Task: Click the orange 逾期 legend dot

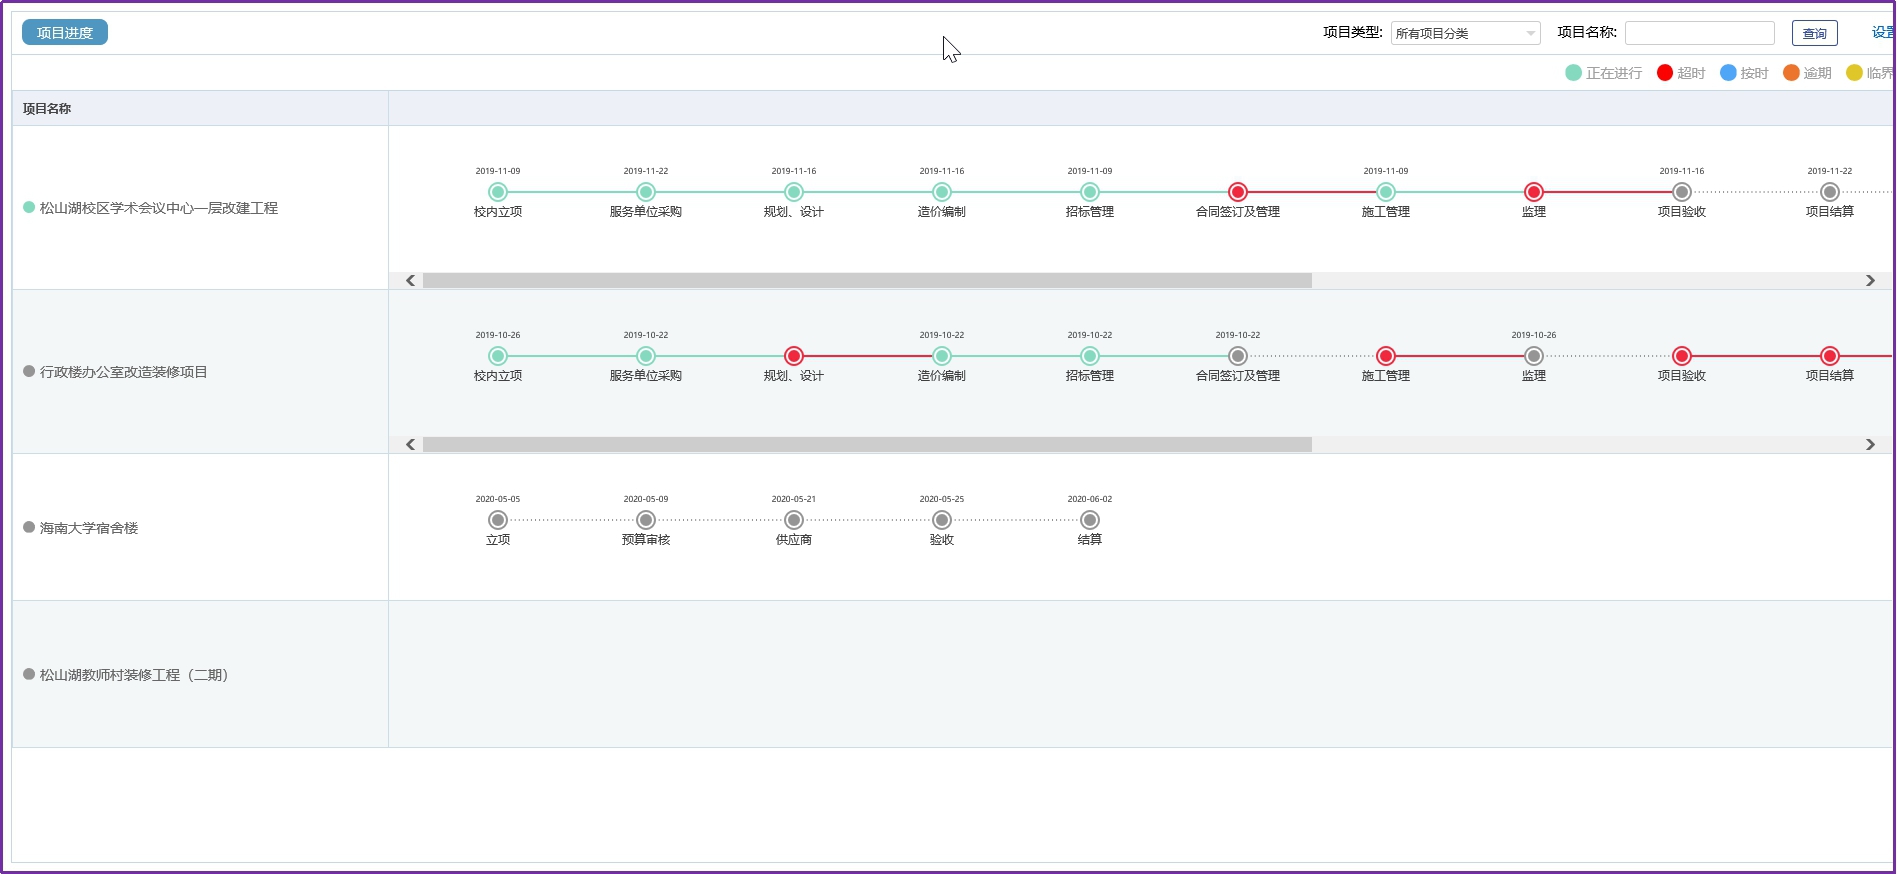Action: [1791, 73]
